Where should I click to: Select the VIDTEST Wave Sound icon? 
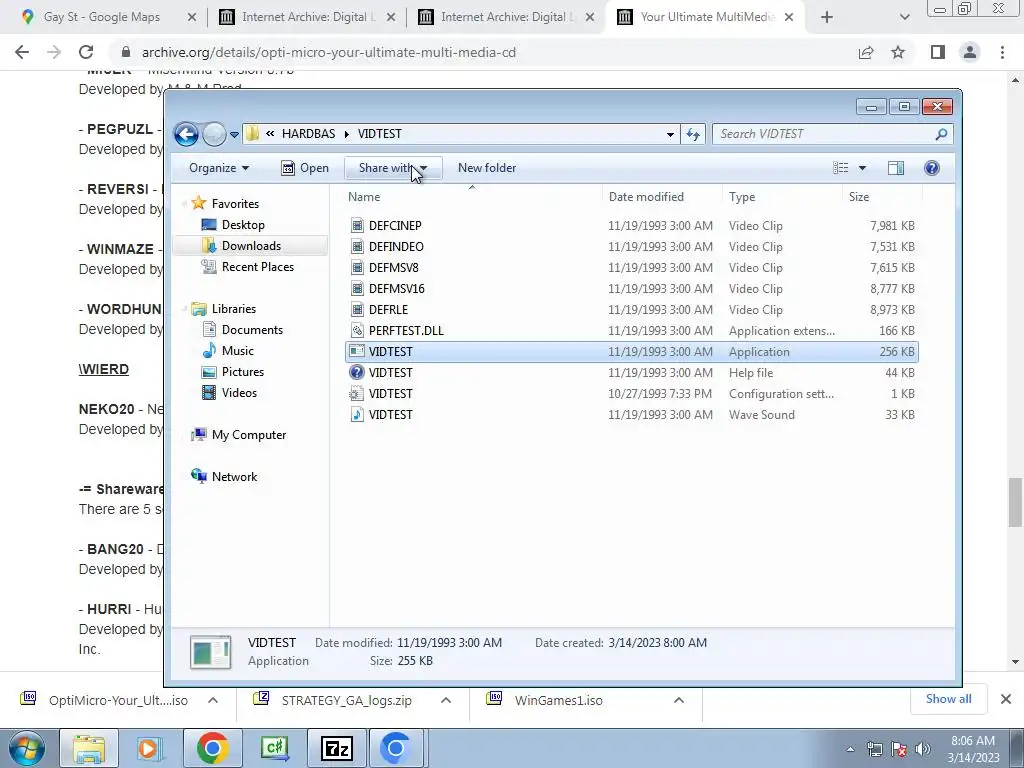357,415
